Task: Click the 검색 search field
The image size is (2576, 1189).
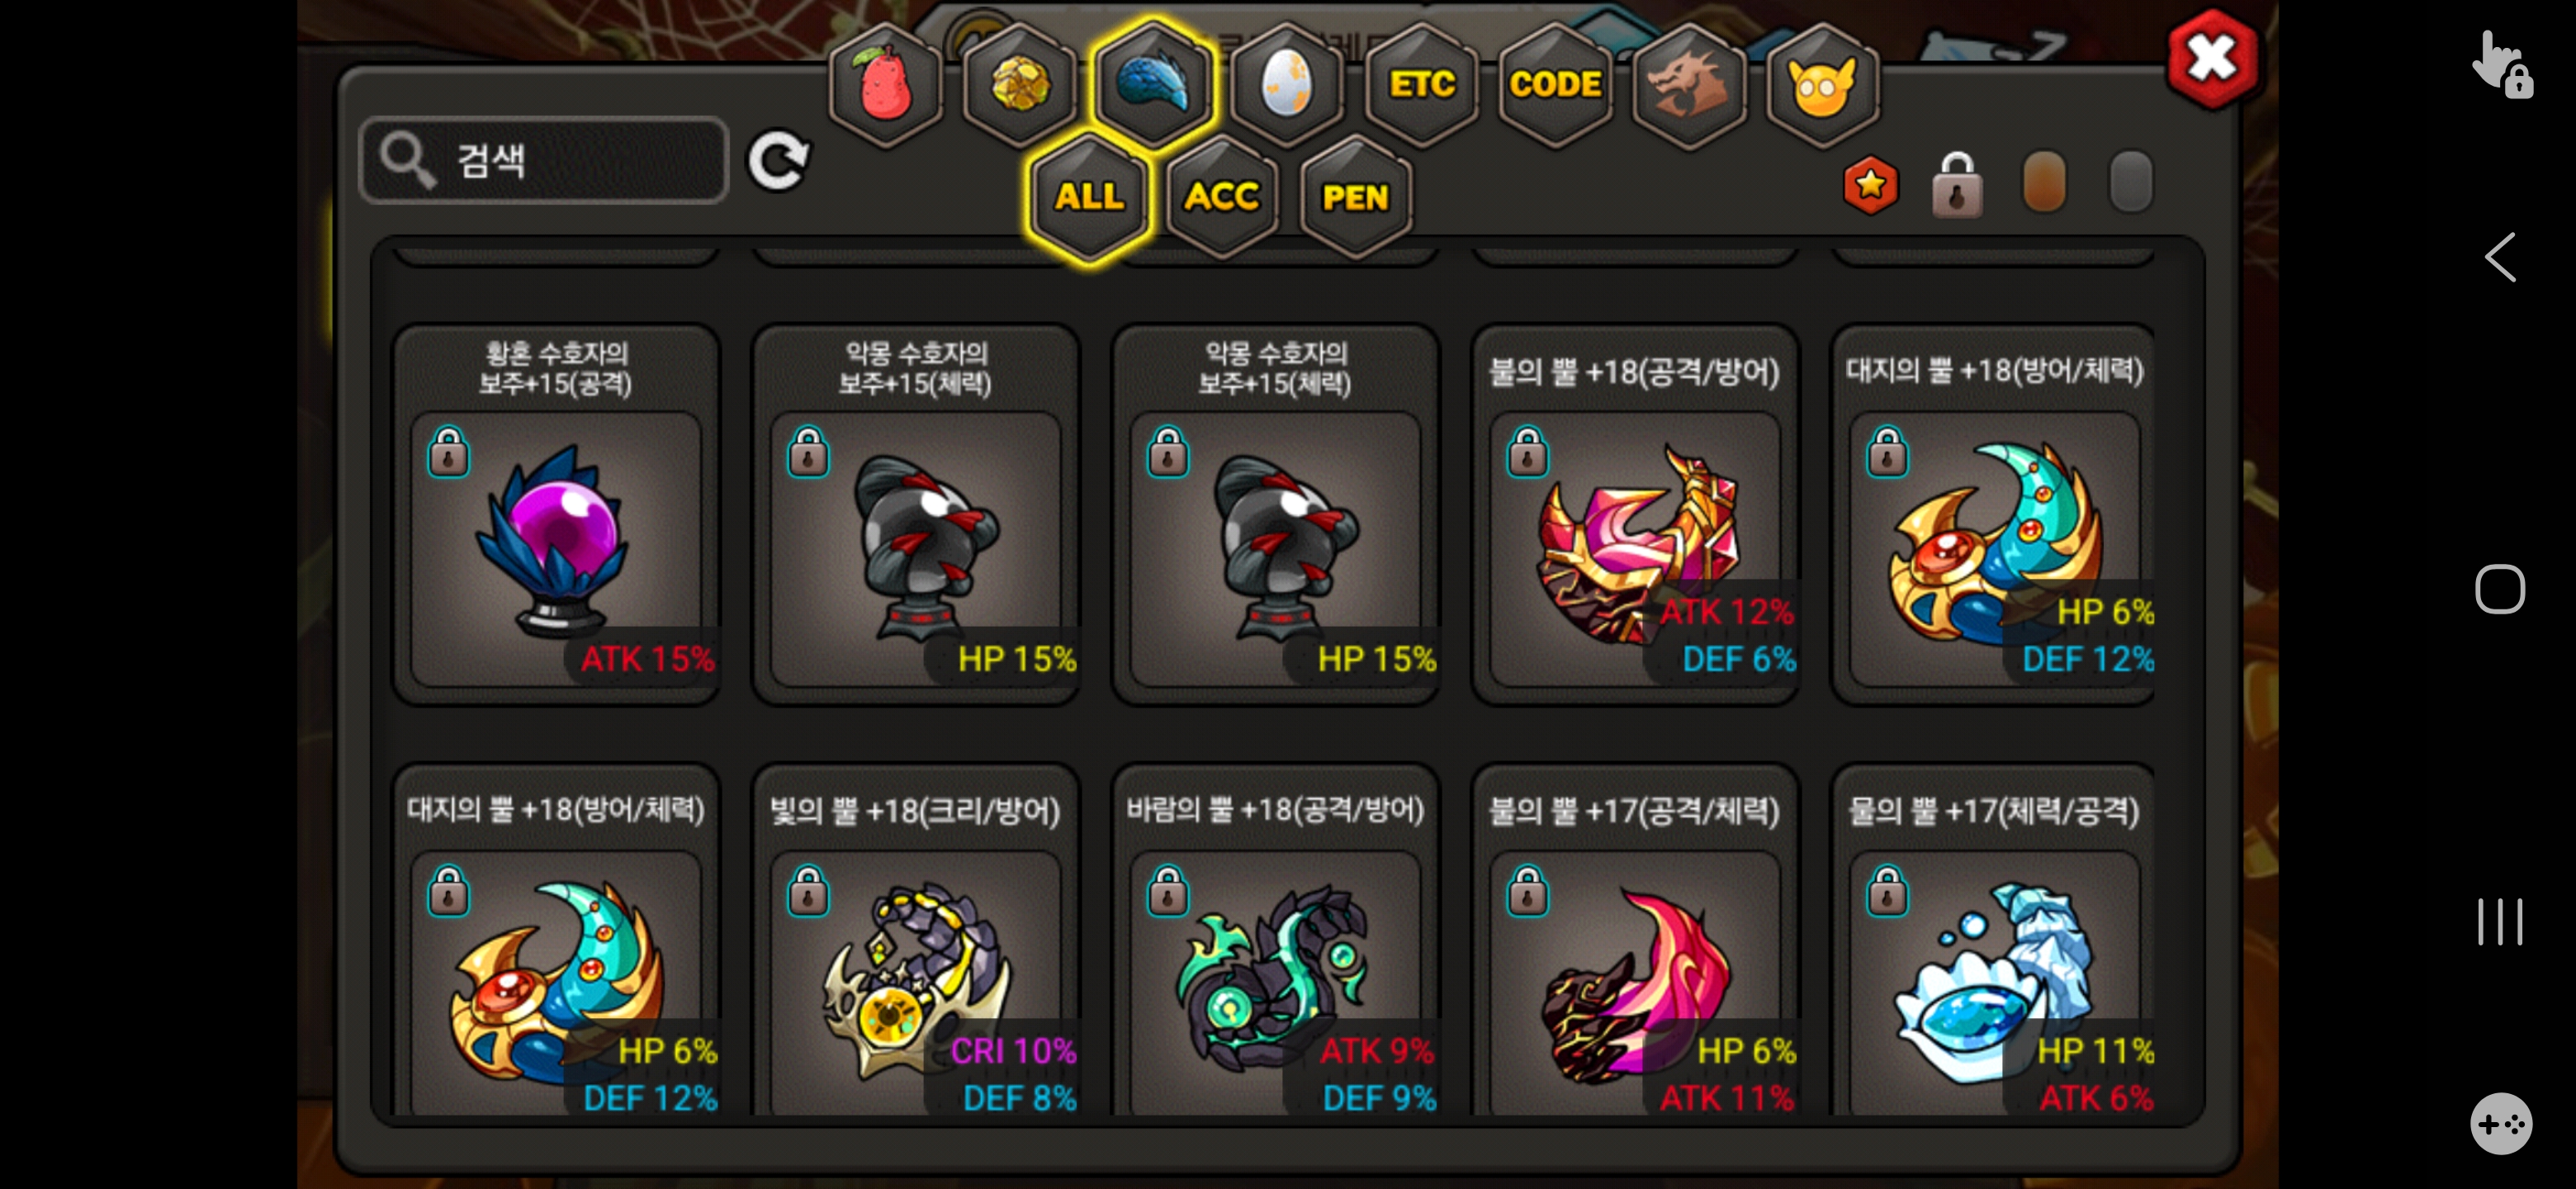Action: point(544,160)
